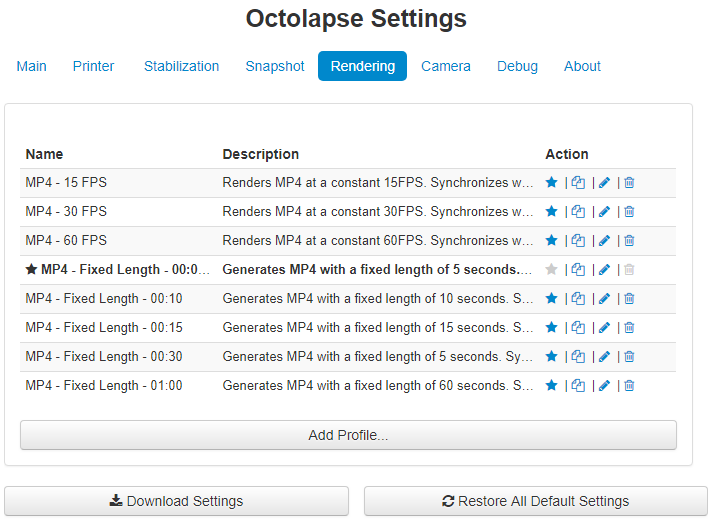Copy the Fixed Length - 00:30 profile

coord(578,356)
